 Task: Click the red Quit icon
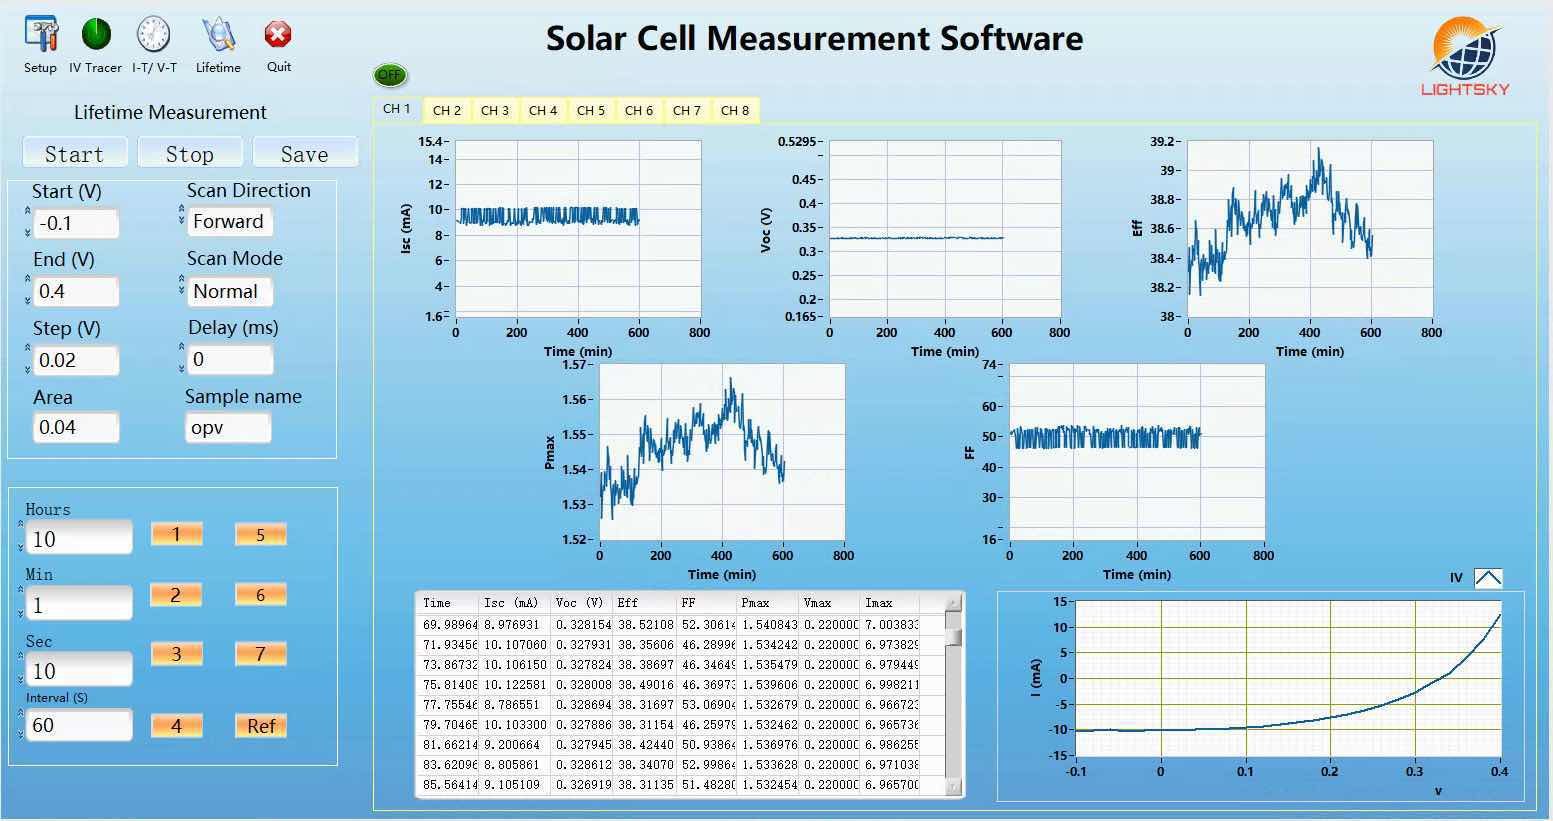coord(278,36)
